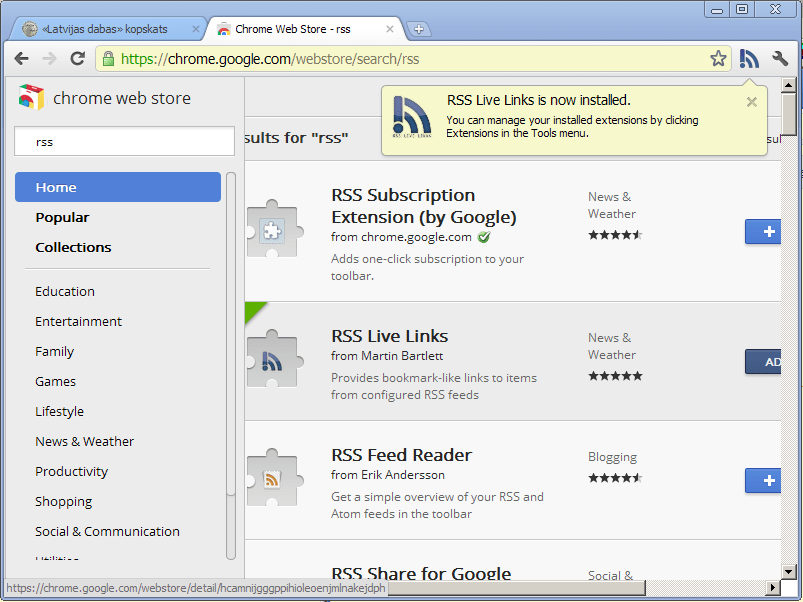The height and width of the screenshot is (602, 803).
Task: Click News & Weather label of RSS Live Links
Action: [612, 346]
